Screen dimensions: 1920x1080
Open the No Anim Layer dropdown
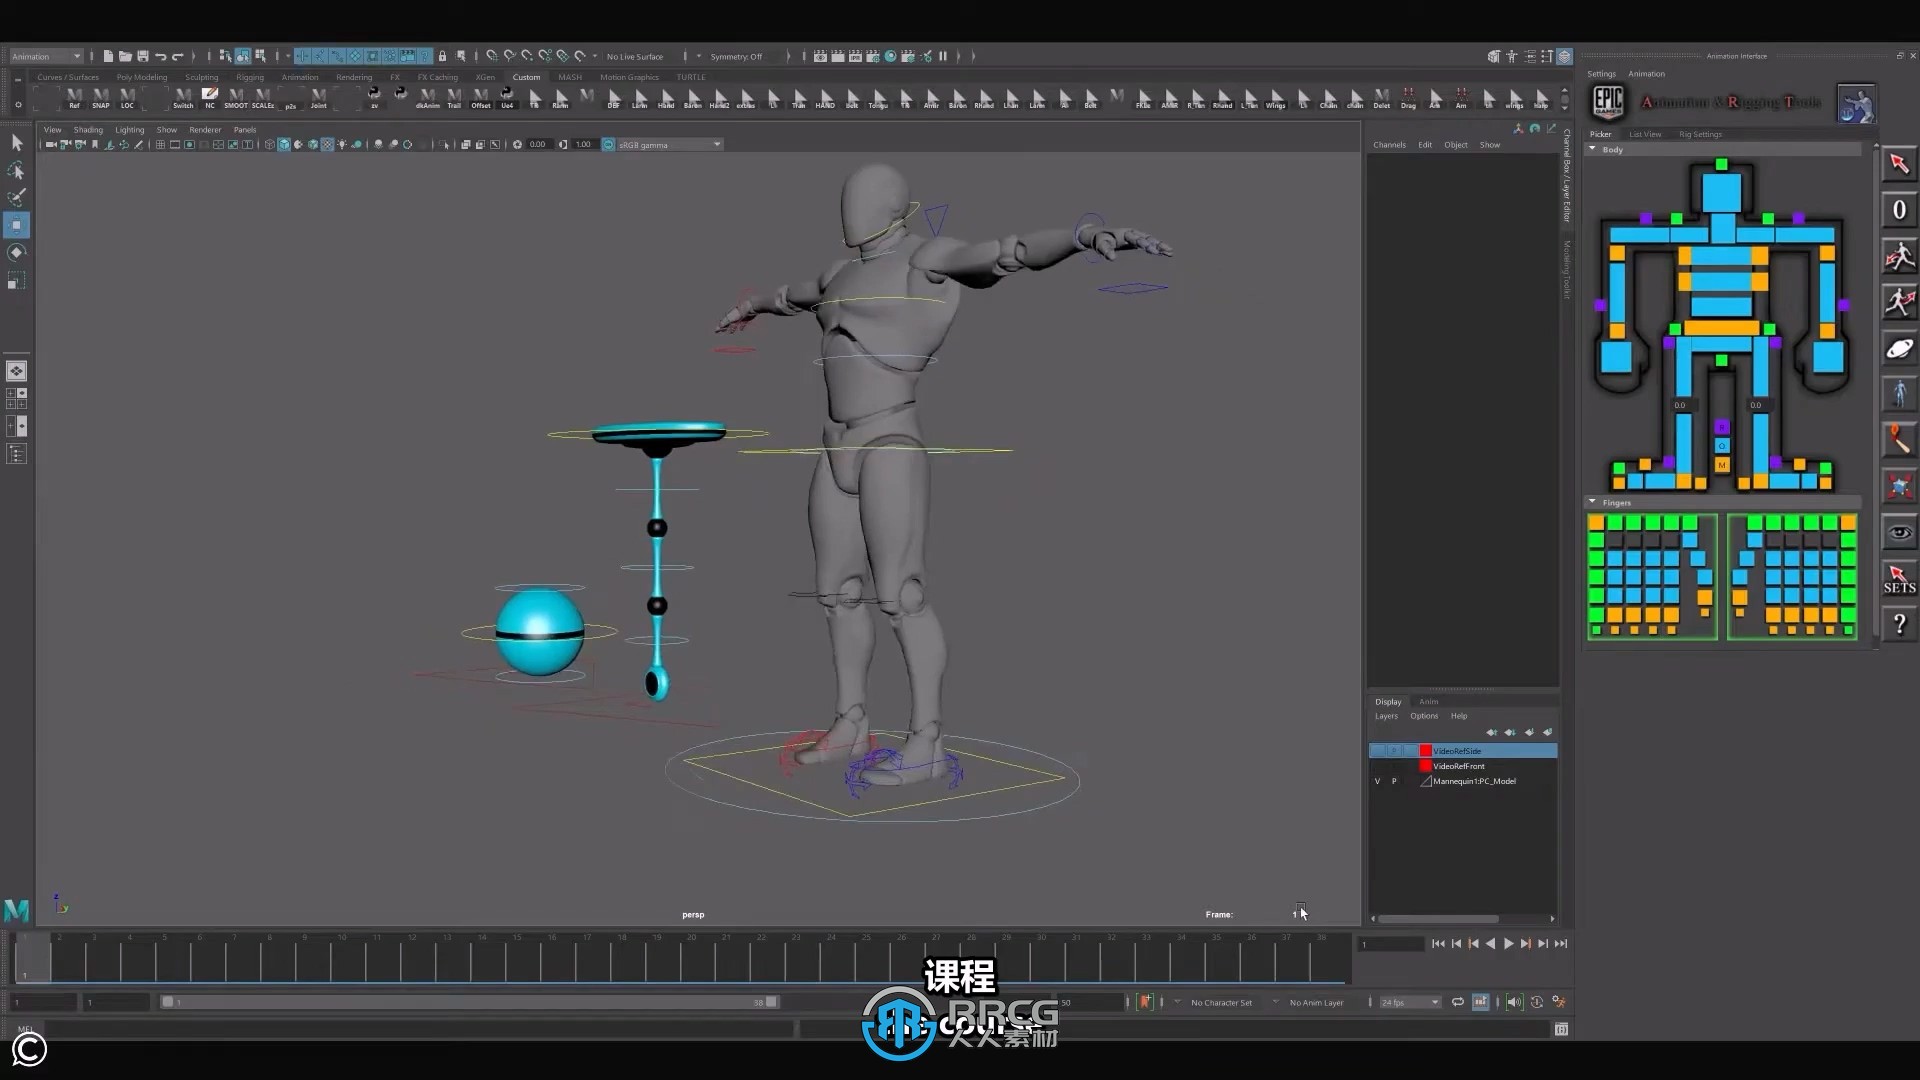[1315, 1002]
